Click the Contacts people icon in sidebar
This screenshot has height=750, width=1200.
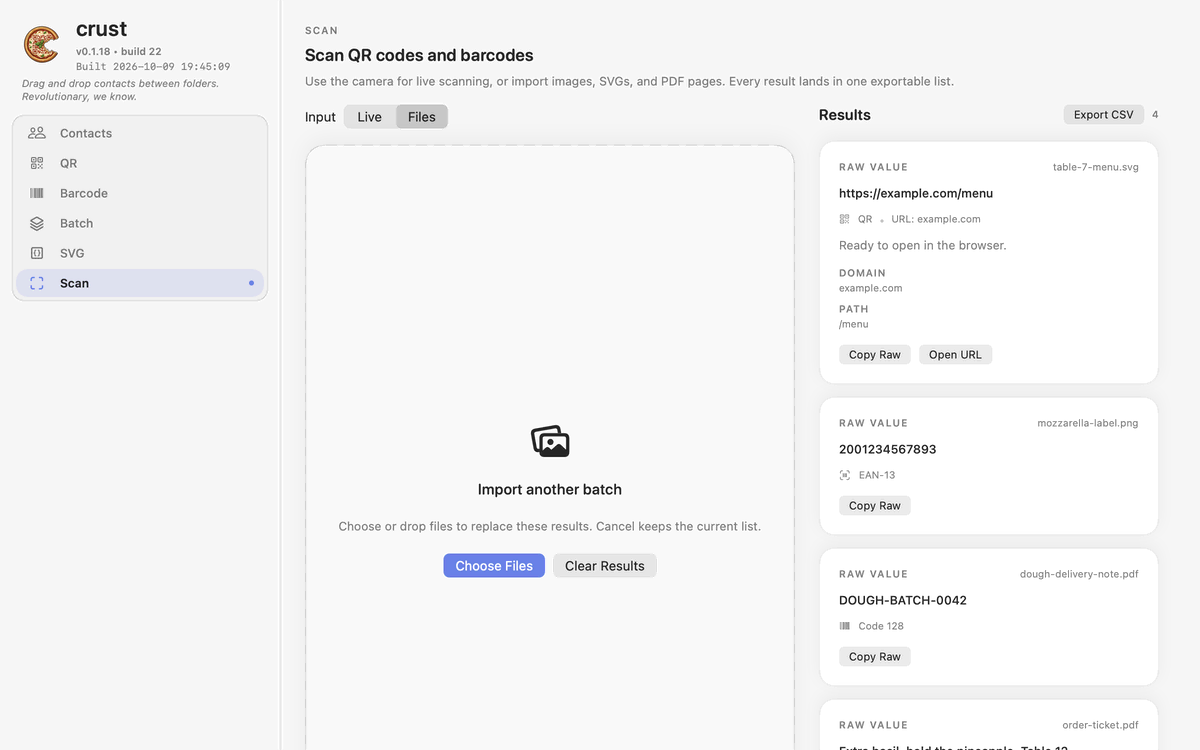pos(37,133)
